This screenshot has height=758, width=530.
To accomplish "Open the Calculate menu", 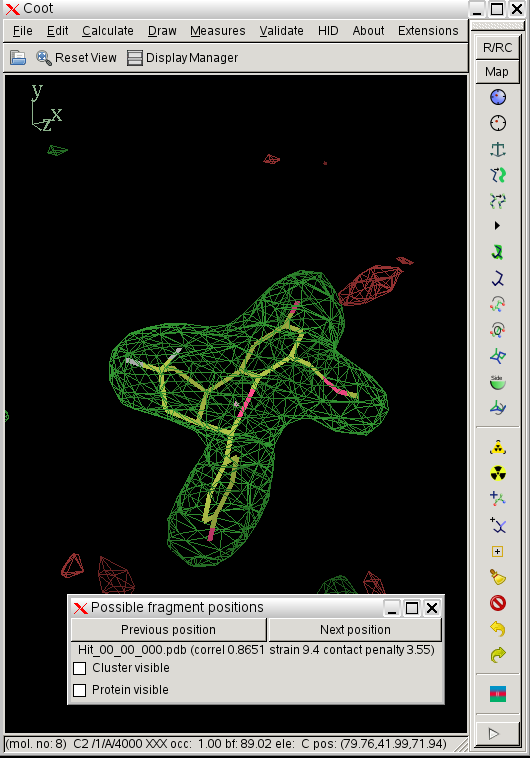I will coord(108,31).
